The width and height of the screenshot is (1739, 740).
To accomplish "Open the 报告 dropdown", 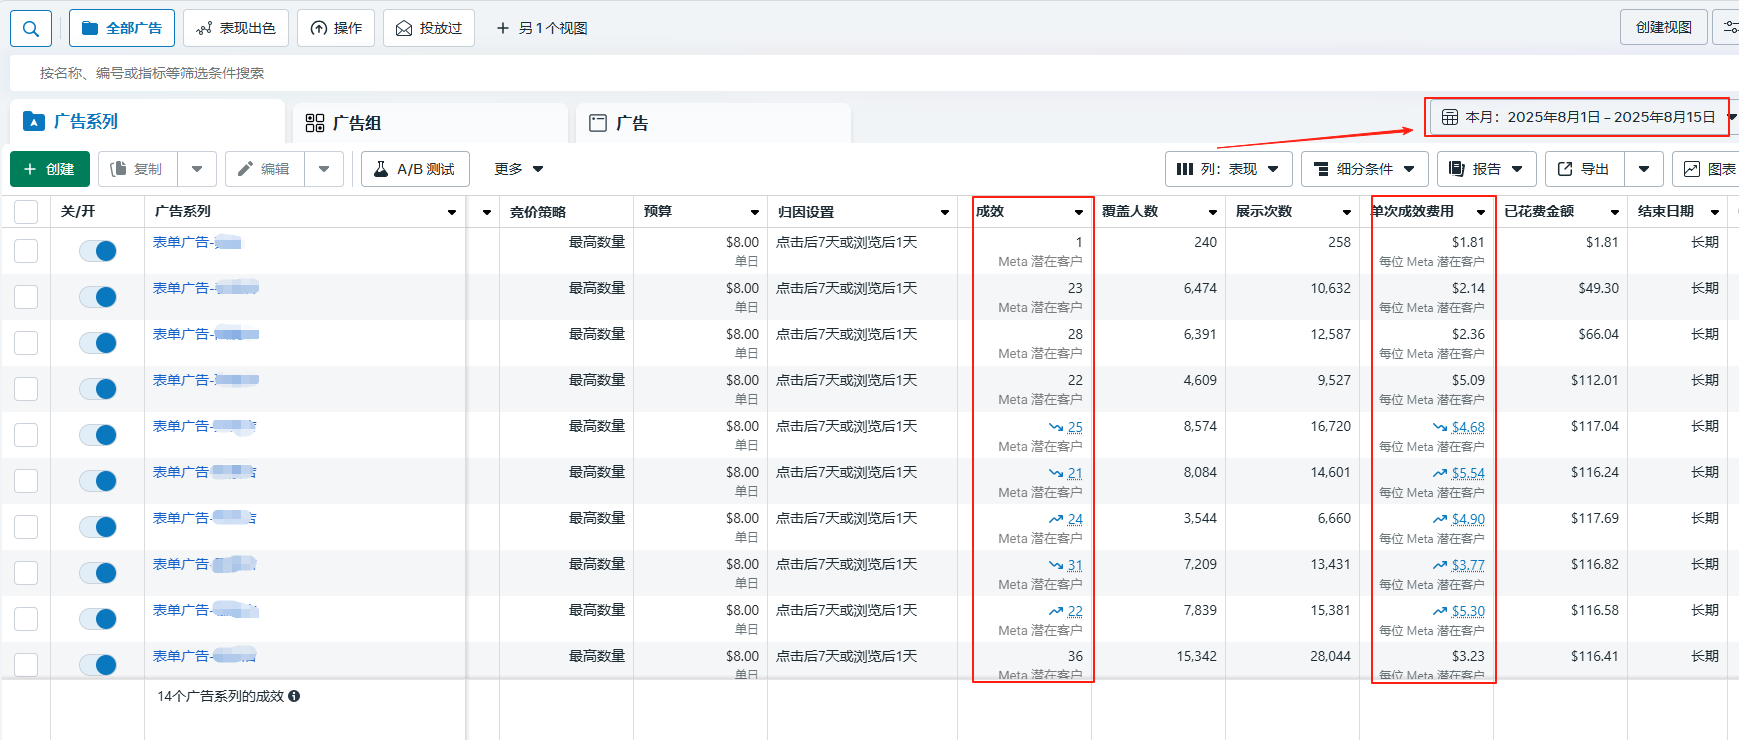I will click(x=1487, y=169).
